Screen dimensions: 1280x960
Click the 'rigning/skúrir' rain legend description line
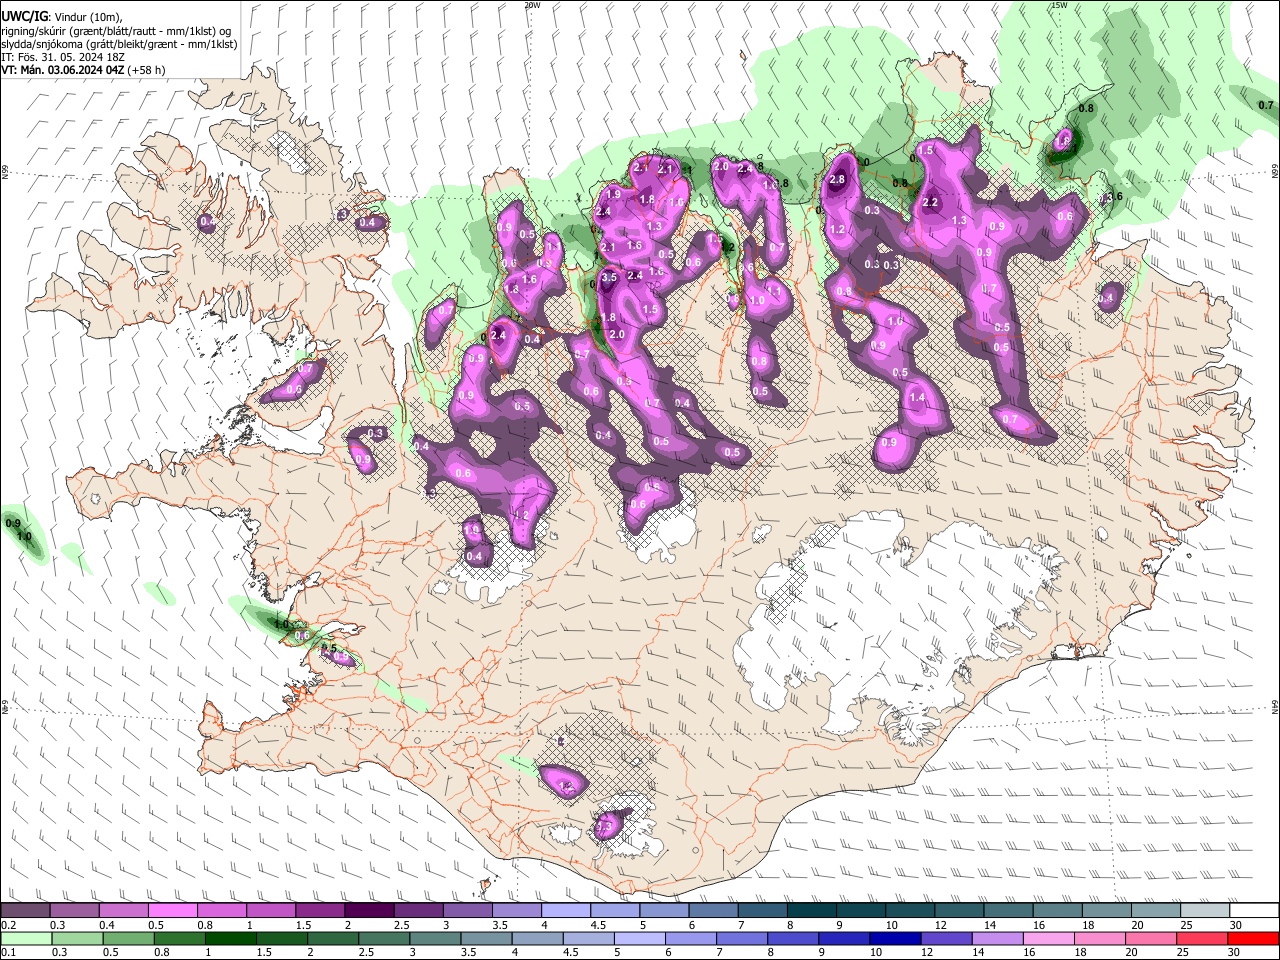tap(116, 30)
